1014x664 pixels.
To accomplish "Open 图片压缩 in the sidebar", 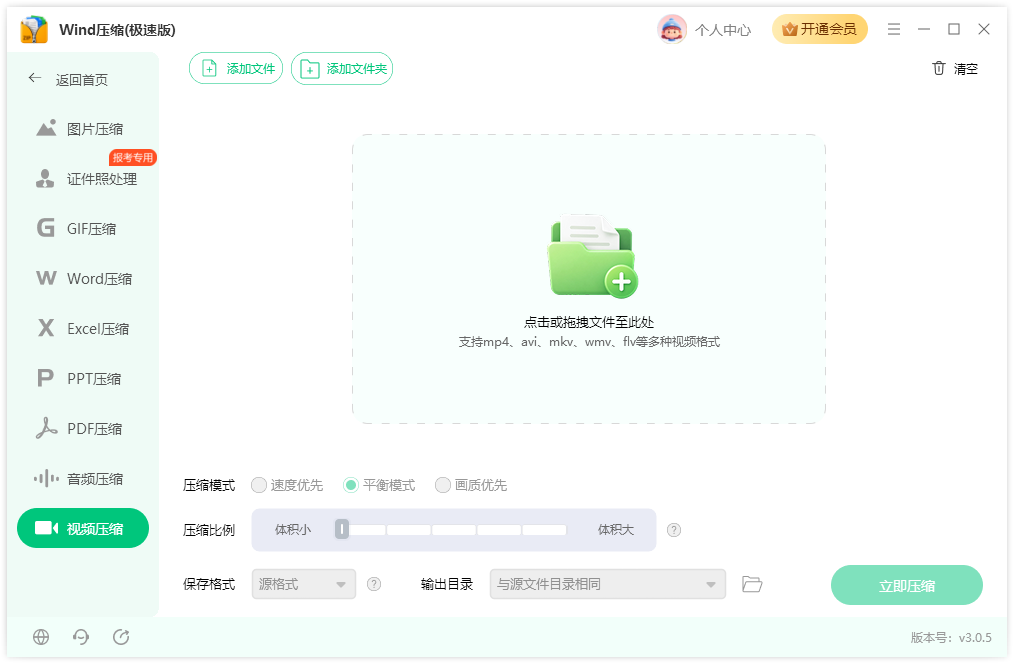I will (x=83, y=129).
